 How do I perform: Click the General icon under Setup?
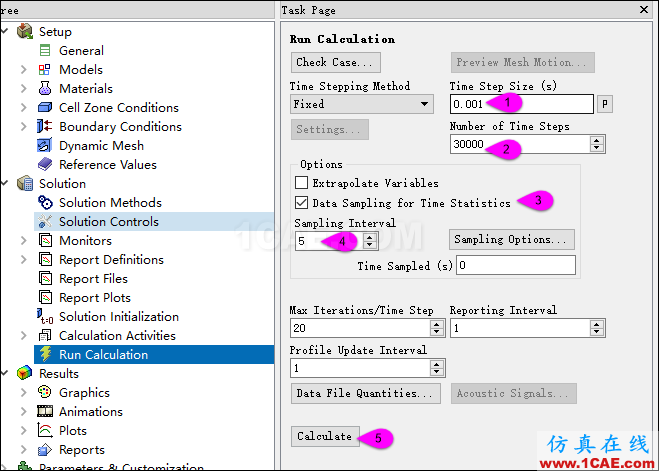(x=45, y=51)
